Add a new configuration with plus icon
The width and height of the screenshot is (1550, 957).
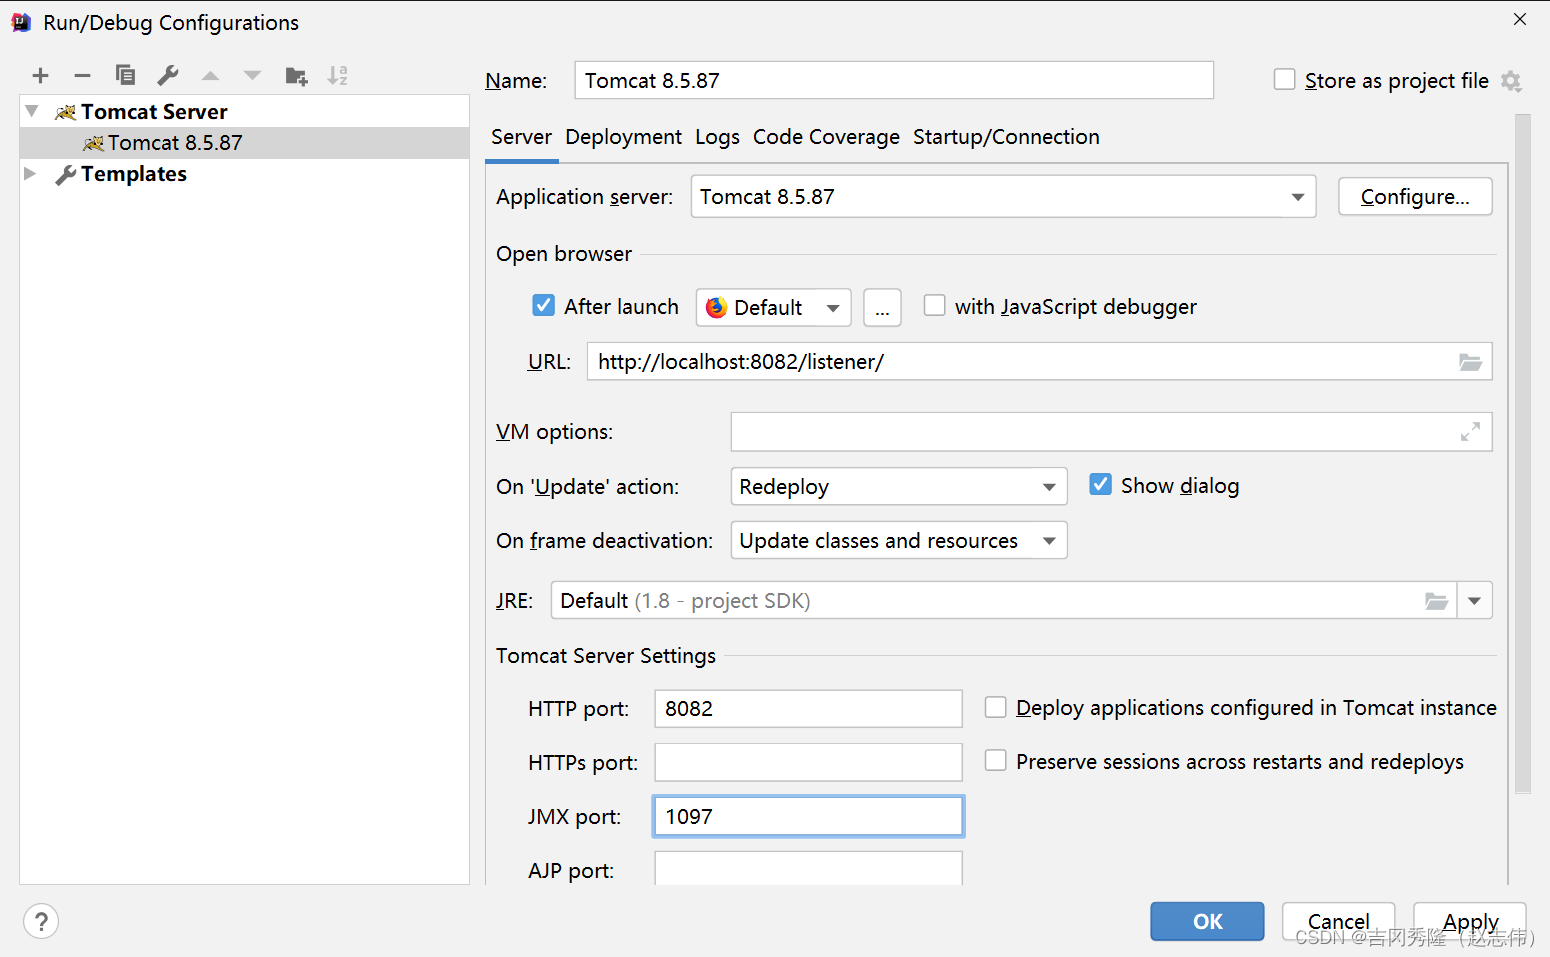click(40, 76)
